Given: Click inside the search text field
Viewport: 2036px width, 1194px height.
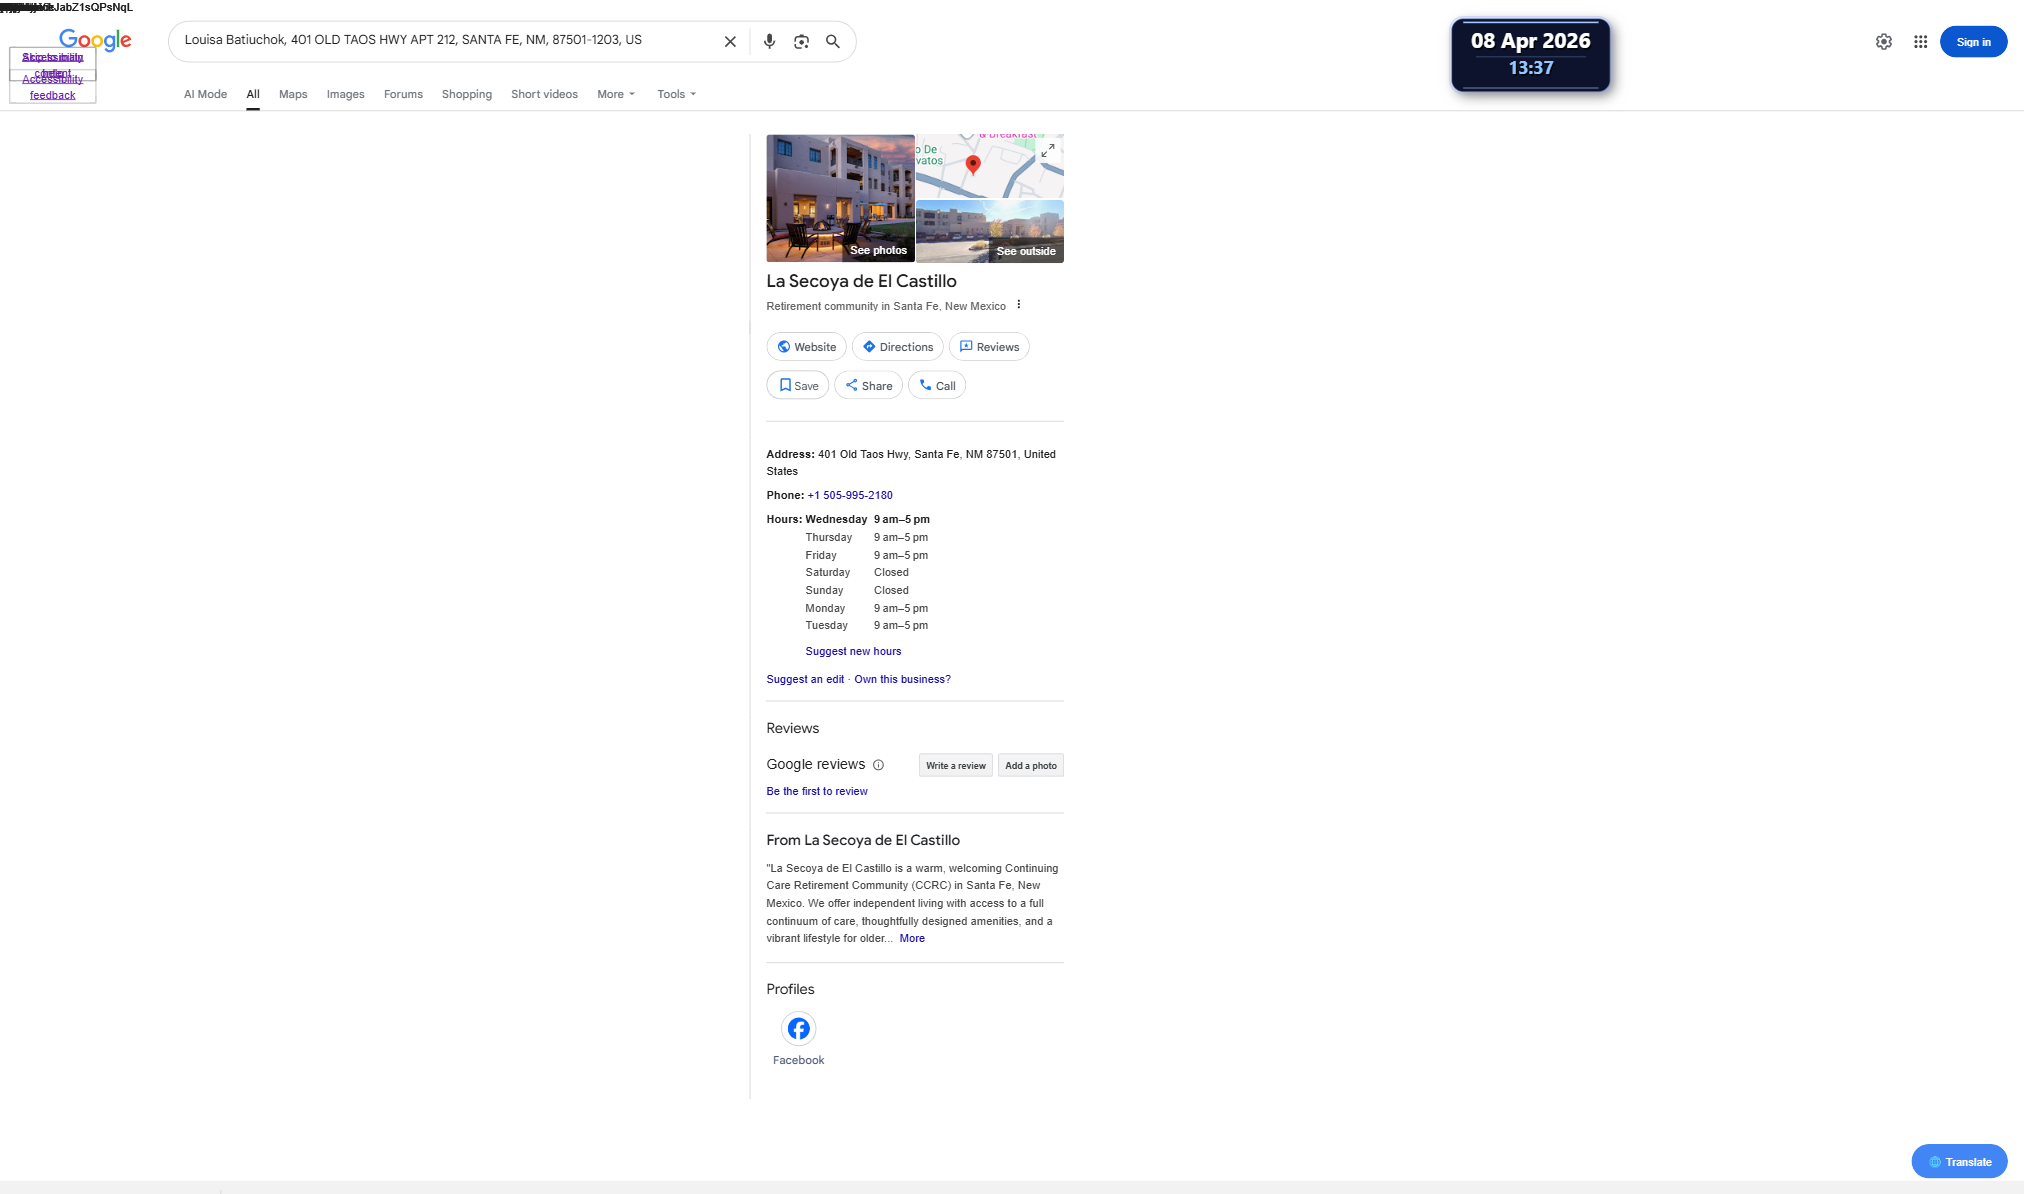Looking at the screenshot, I should click(x=440, y=41).
